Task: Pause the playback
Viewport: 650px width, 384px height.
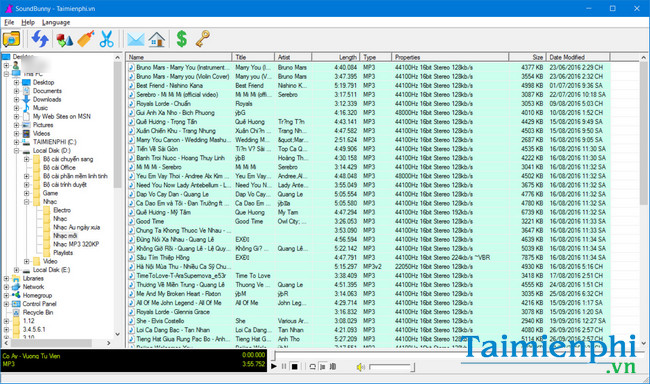Action: [x=284, y=367]
